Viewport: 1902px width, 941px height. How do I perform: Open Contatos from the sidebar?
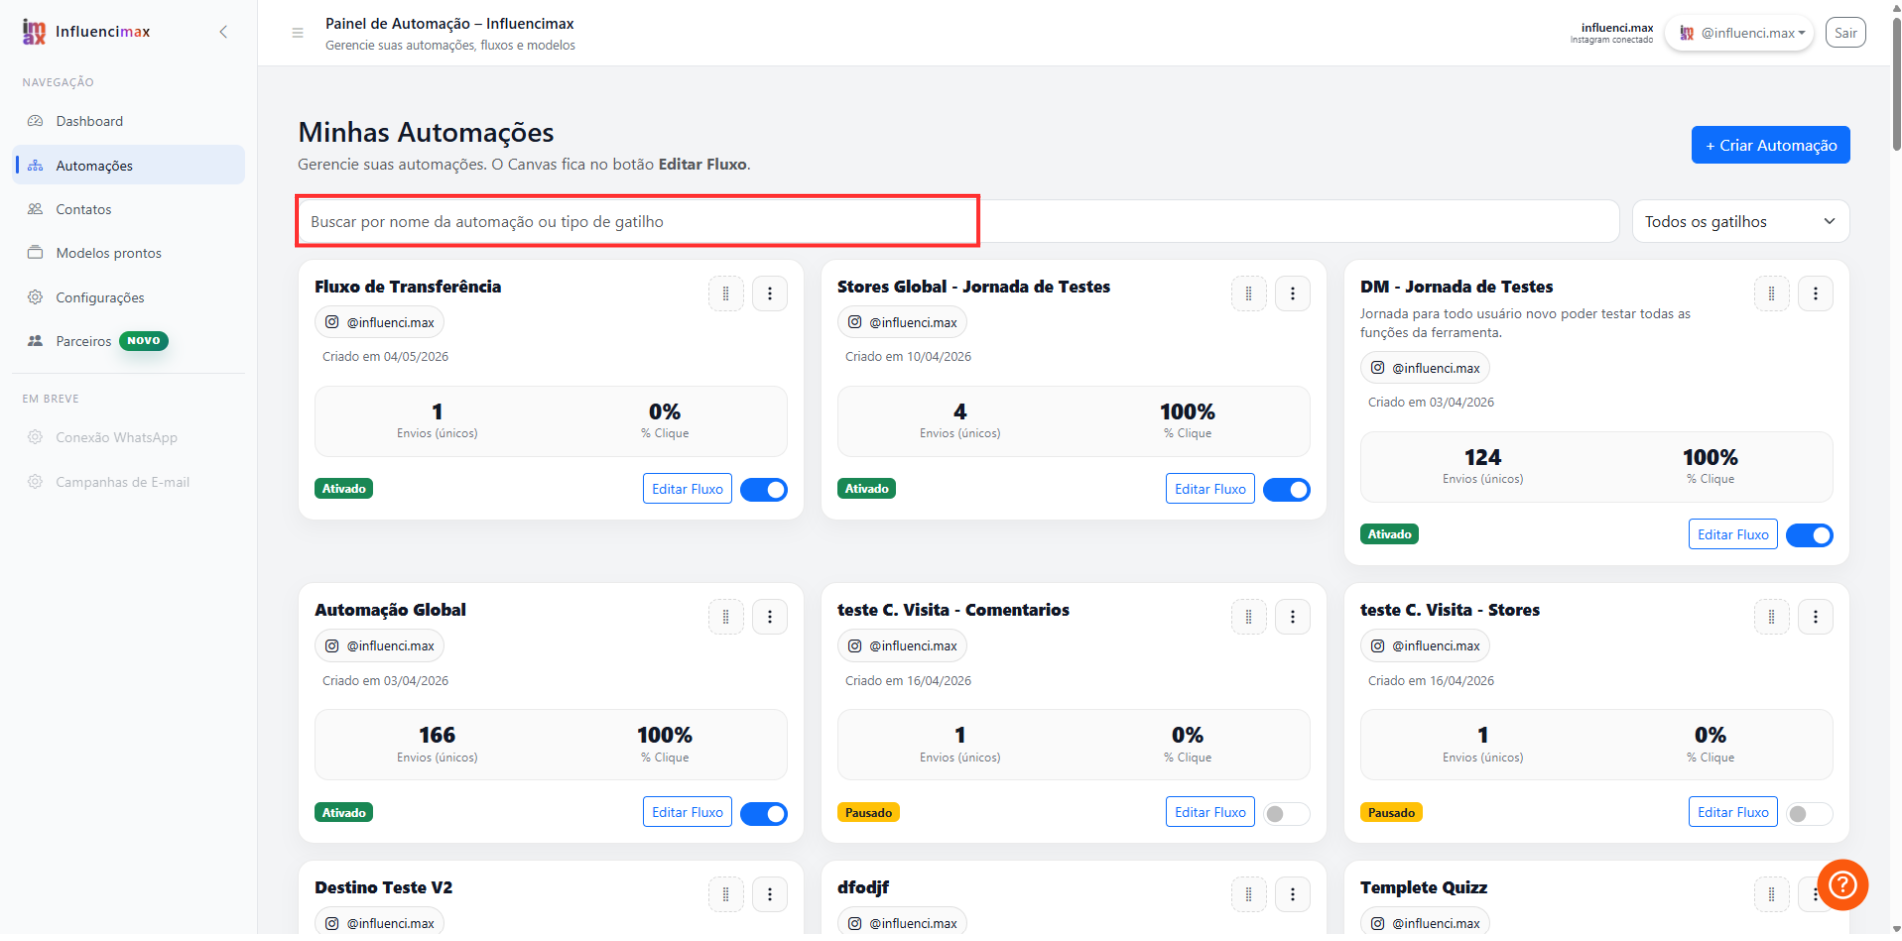128,210
